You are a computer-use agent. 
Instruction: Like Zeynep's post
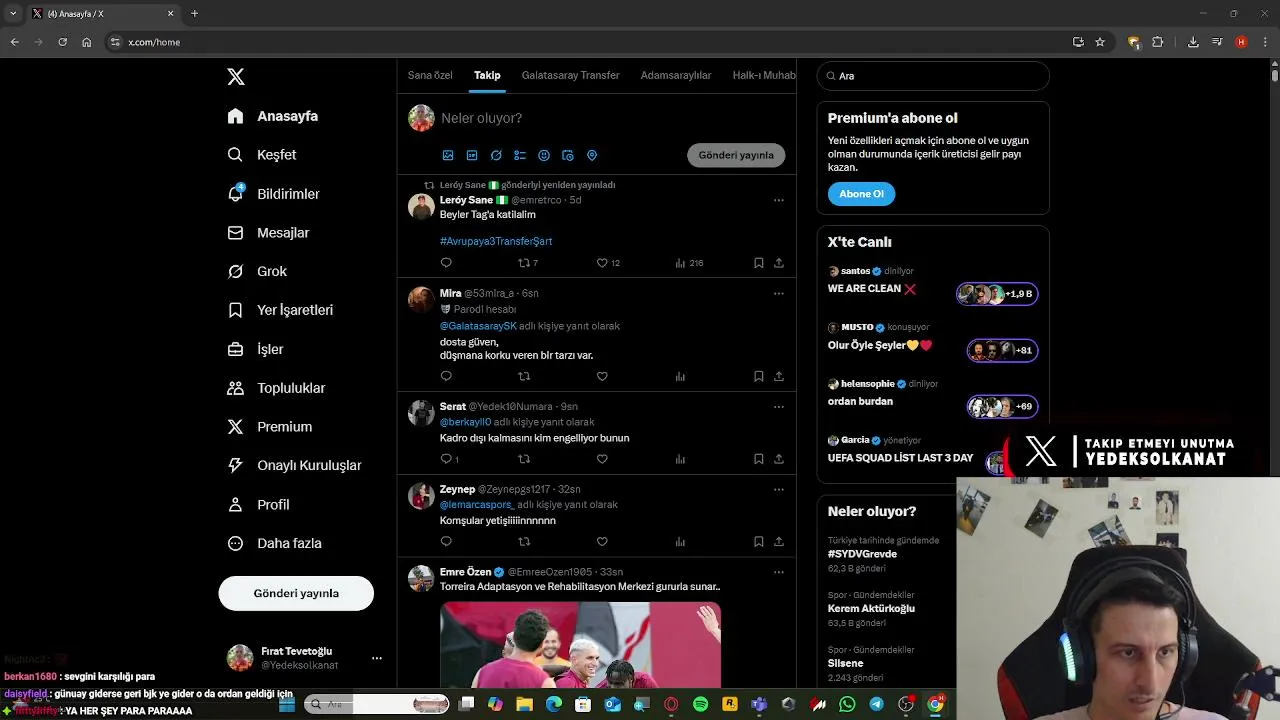[x=602, y=542]
